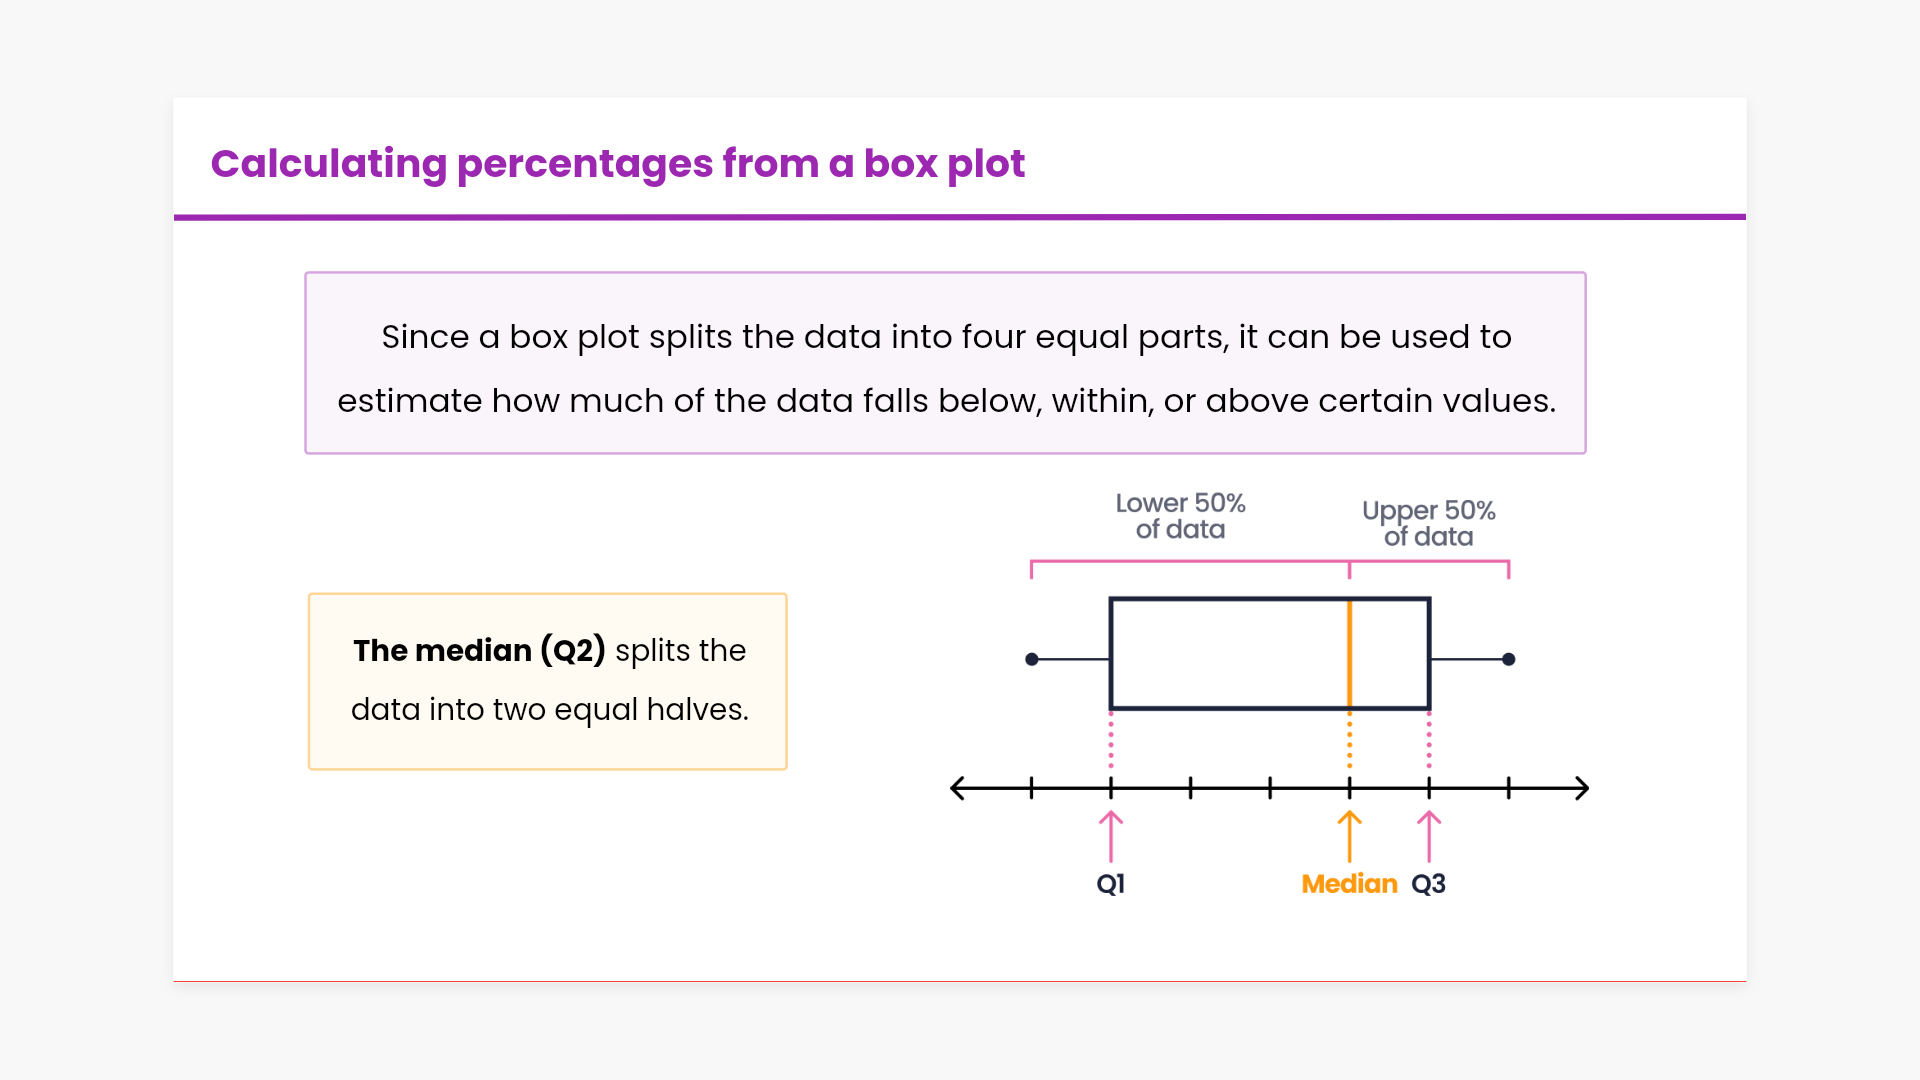The height and width of the screenshot is (1080, 1920).
Task: Click the minimum value dot on left whisker
Action: tap(1032, 659)
